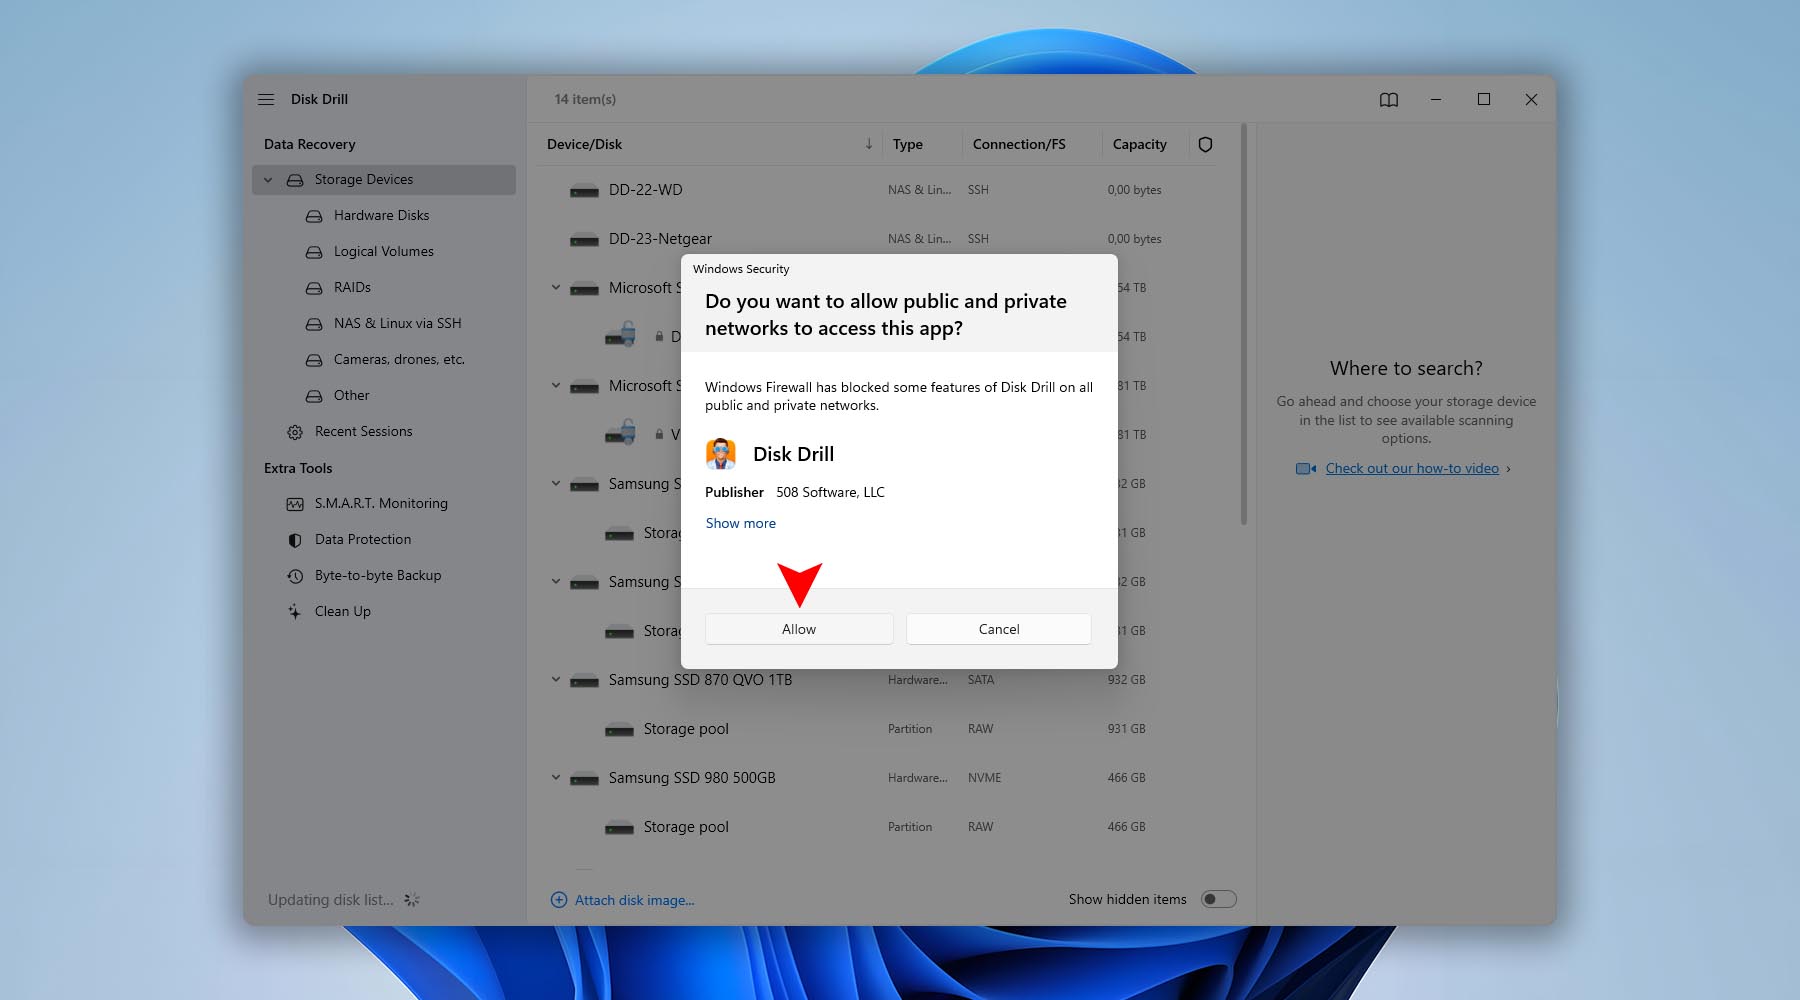Click the Logical Volumes drive icon
The image size is (1800, 1000).
(314, 252)
